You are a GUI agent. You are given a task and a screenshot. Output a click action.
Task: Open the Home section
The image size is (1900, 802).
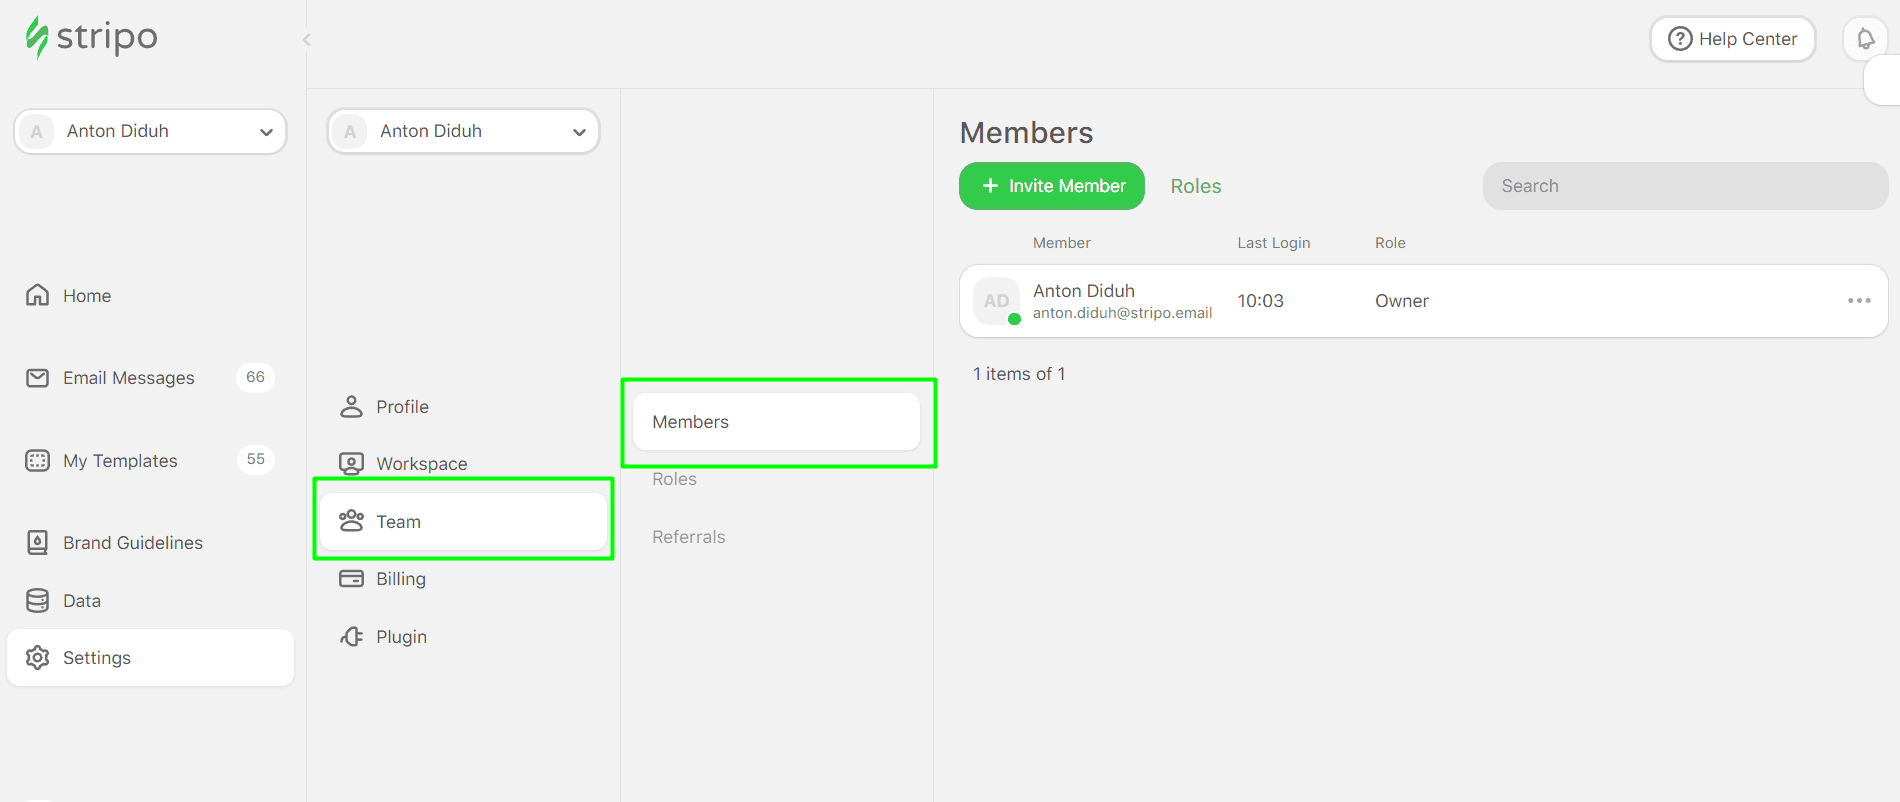tap(87, 296)
